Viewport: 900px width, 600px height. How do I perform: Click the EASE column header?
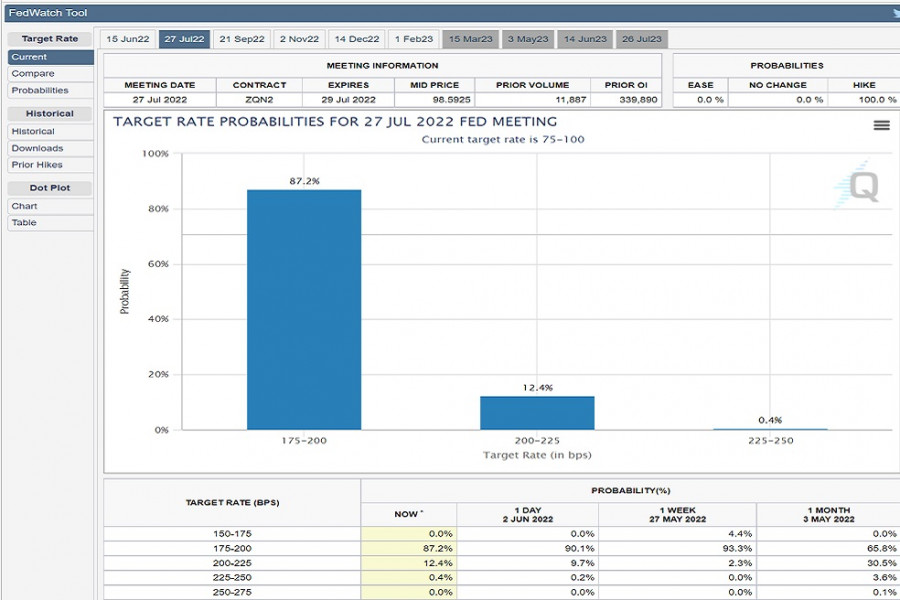point(700,85)
